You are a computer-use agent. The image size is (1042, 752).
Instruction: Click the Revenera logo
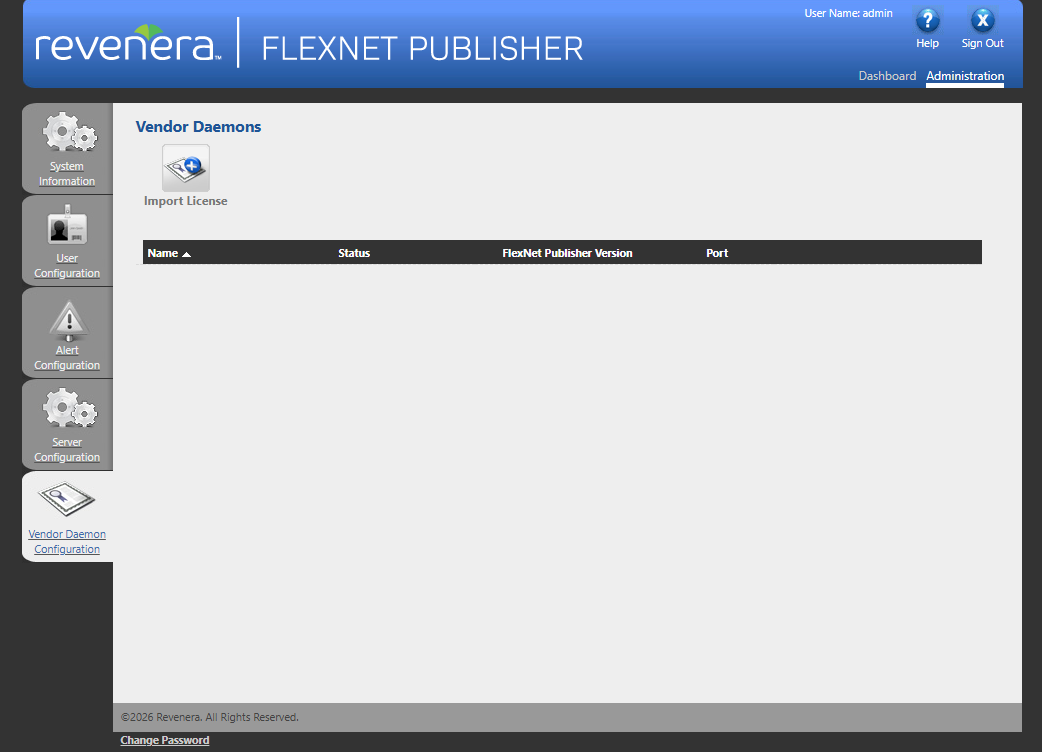(128, 43)
